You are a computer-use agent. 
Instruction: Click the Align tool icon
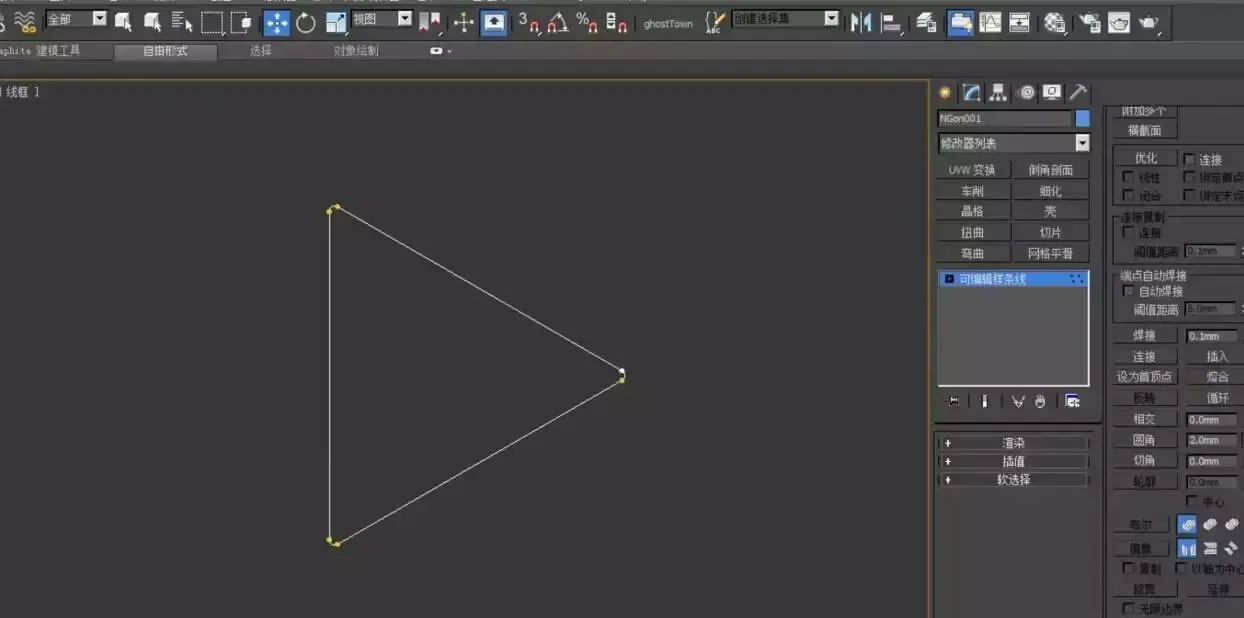[891, 22]
